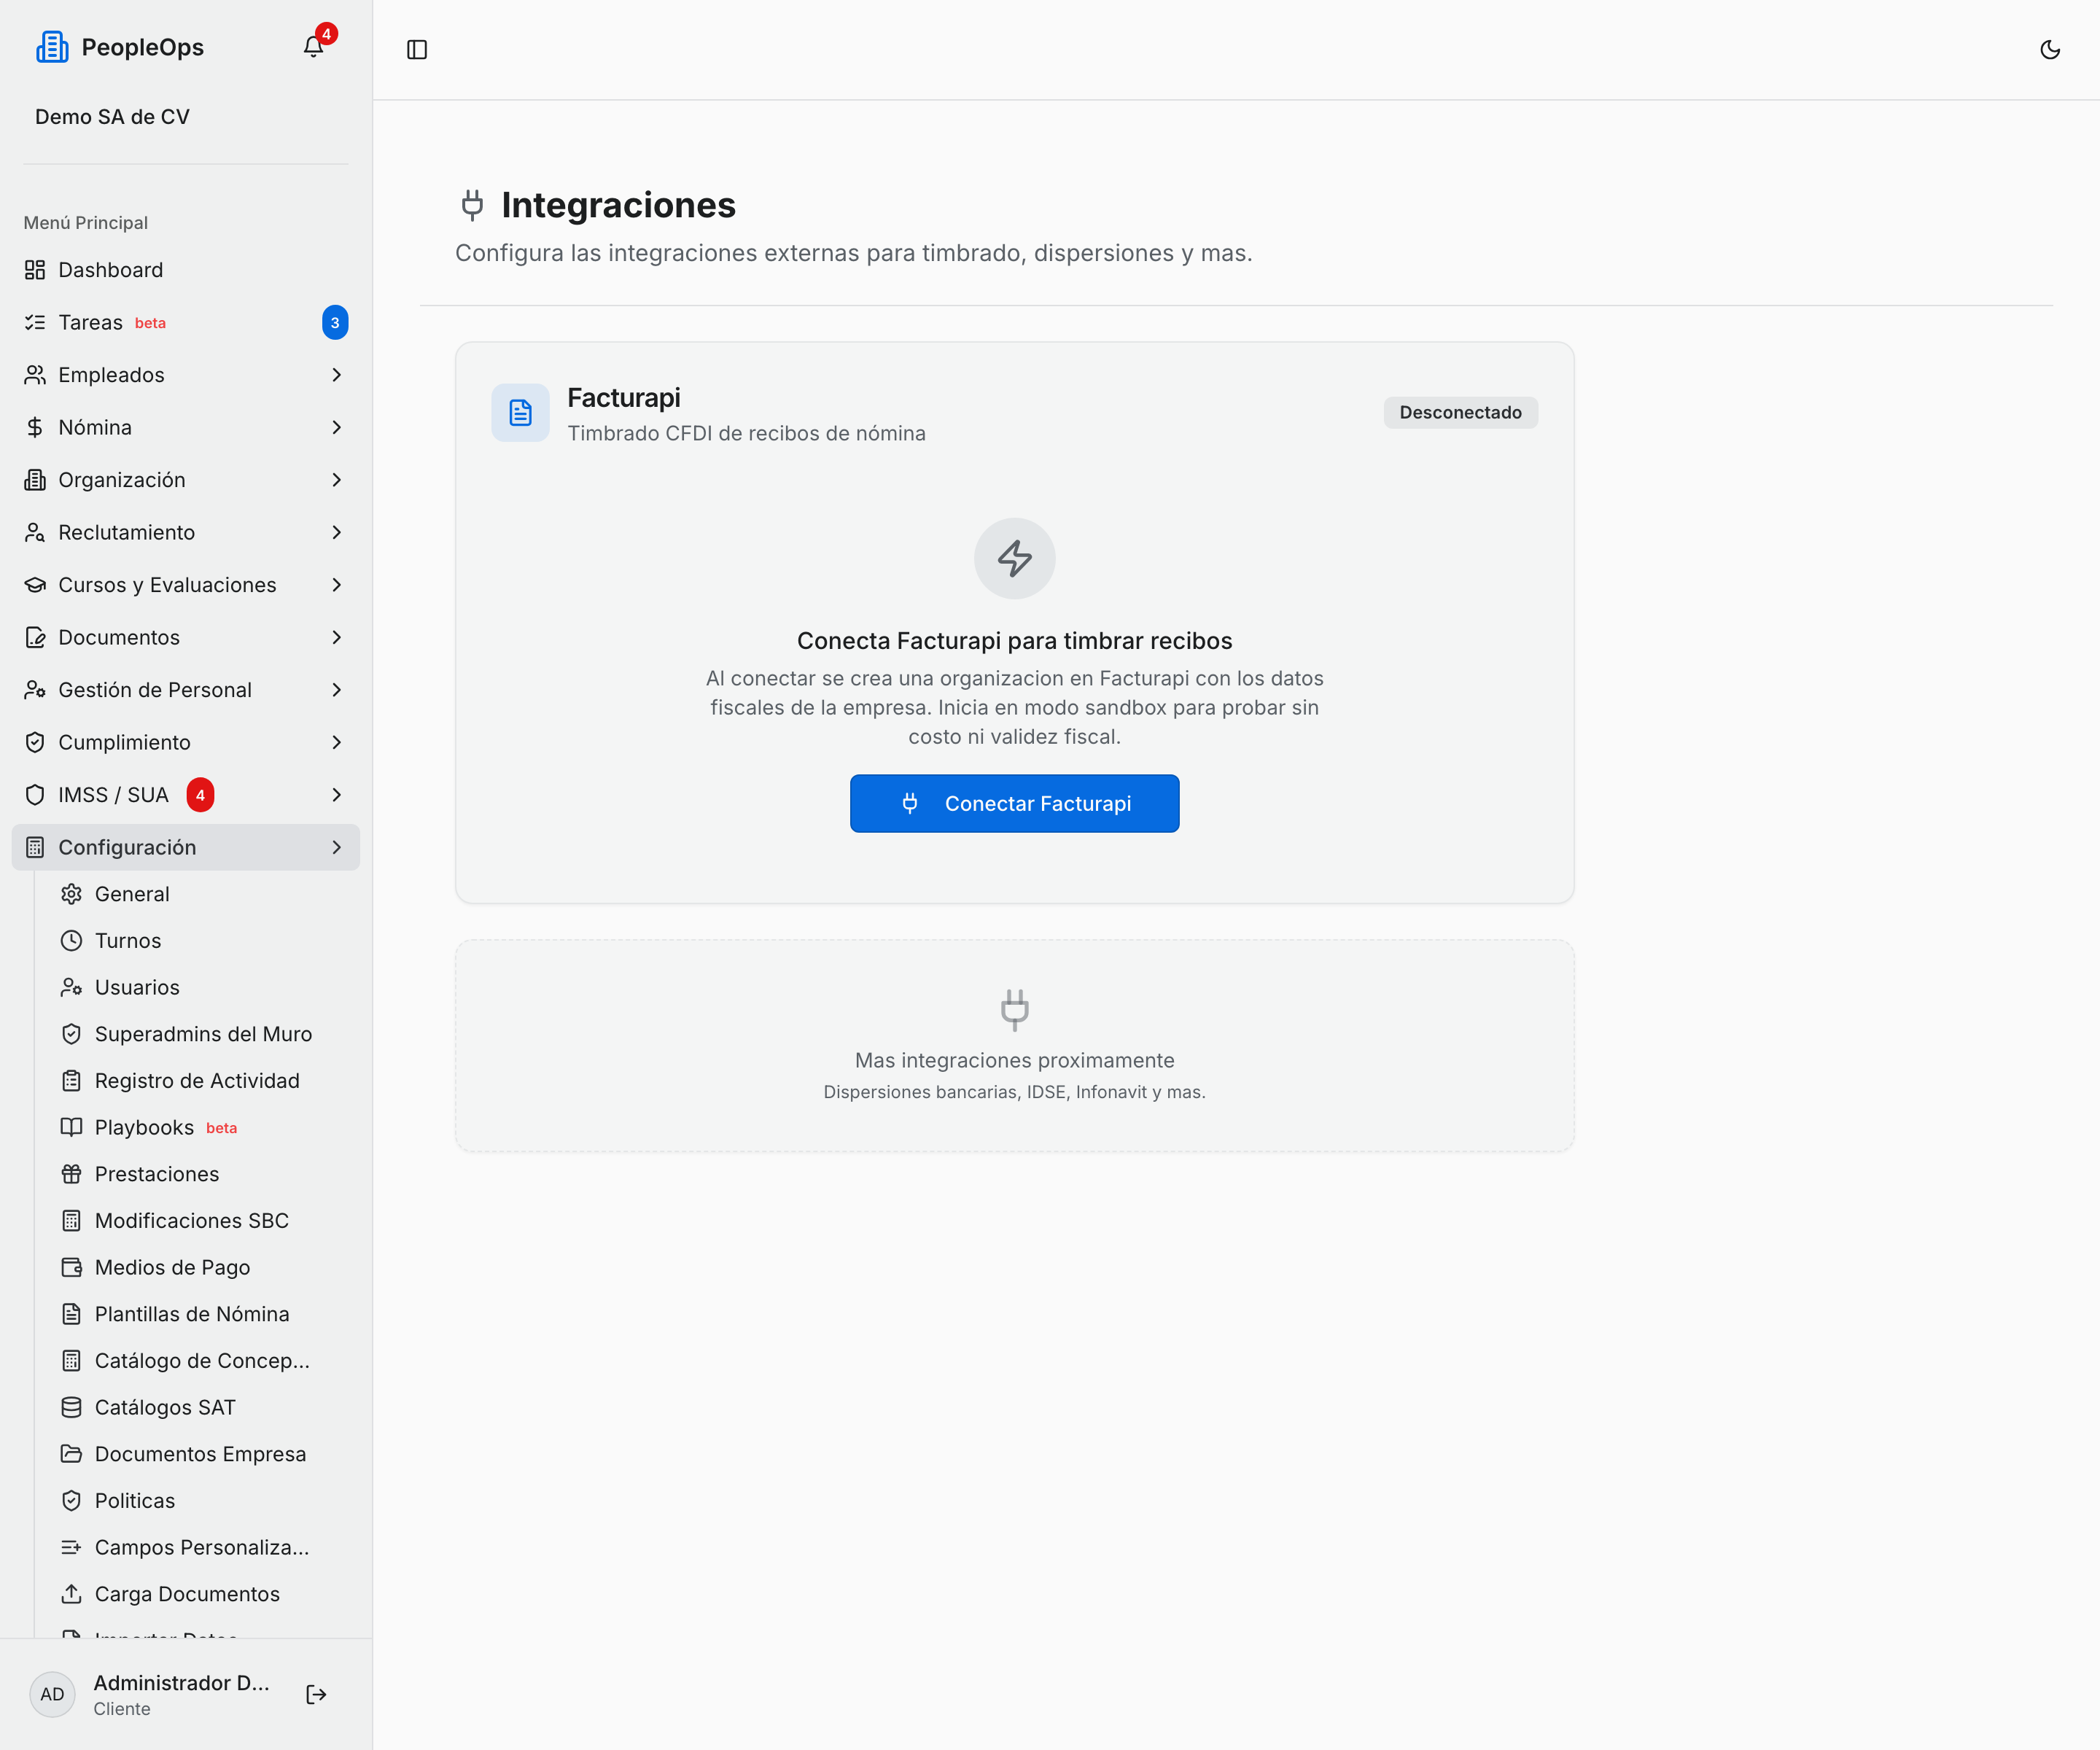Switch to dark mode moon icon

coord(2049,49)
